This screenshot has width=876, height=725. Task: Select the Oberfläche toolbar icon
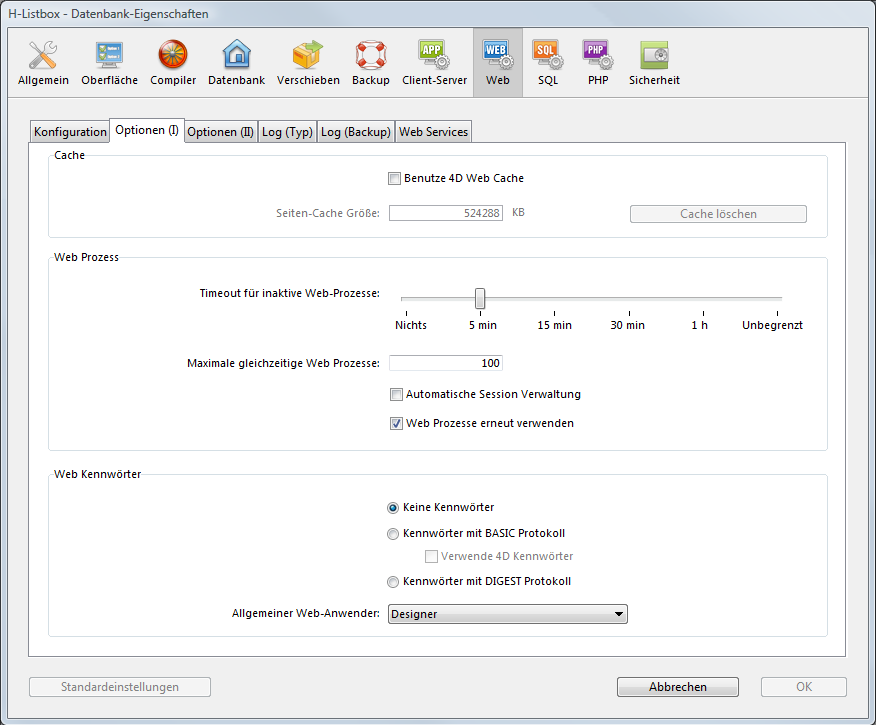pos(109,62)
